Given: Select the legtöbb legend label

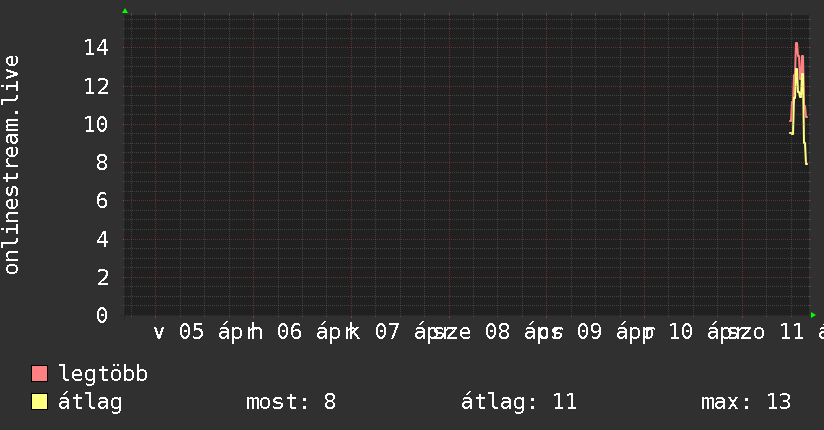Looking at the screenshot, I should click(103, 374).
